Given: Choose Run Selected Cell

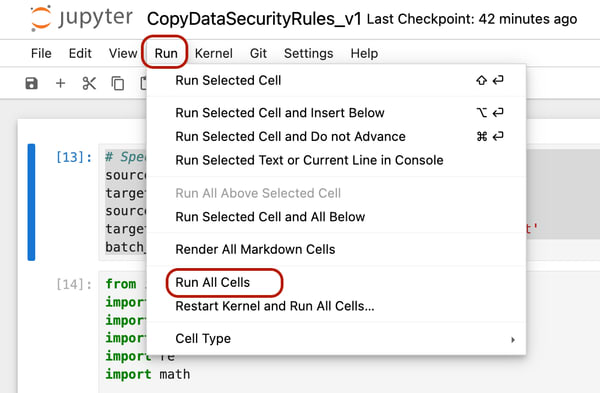Looking at the screenshot, I should coord(336,80).
